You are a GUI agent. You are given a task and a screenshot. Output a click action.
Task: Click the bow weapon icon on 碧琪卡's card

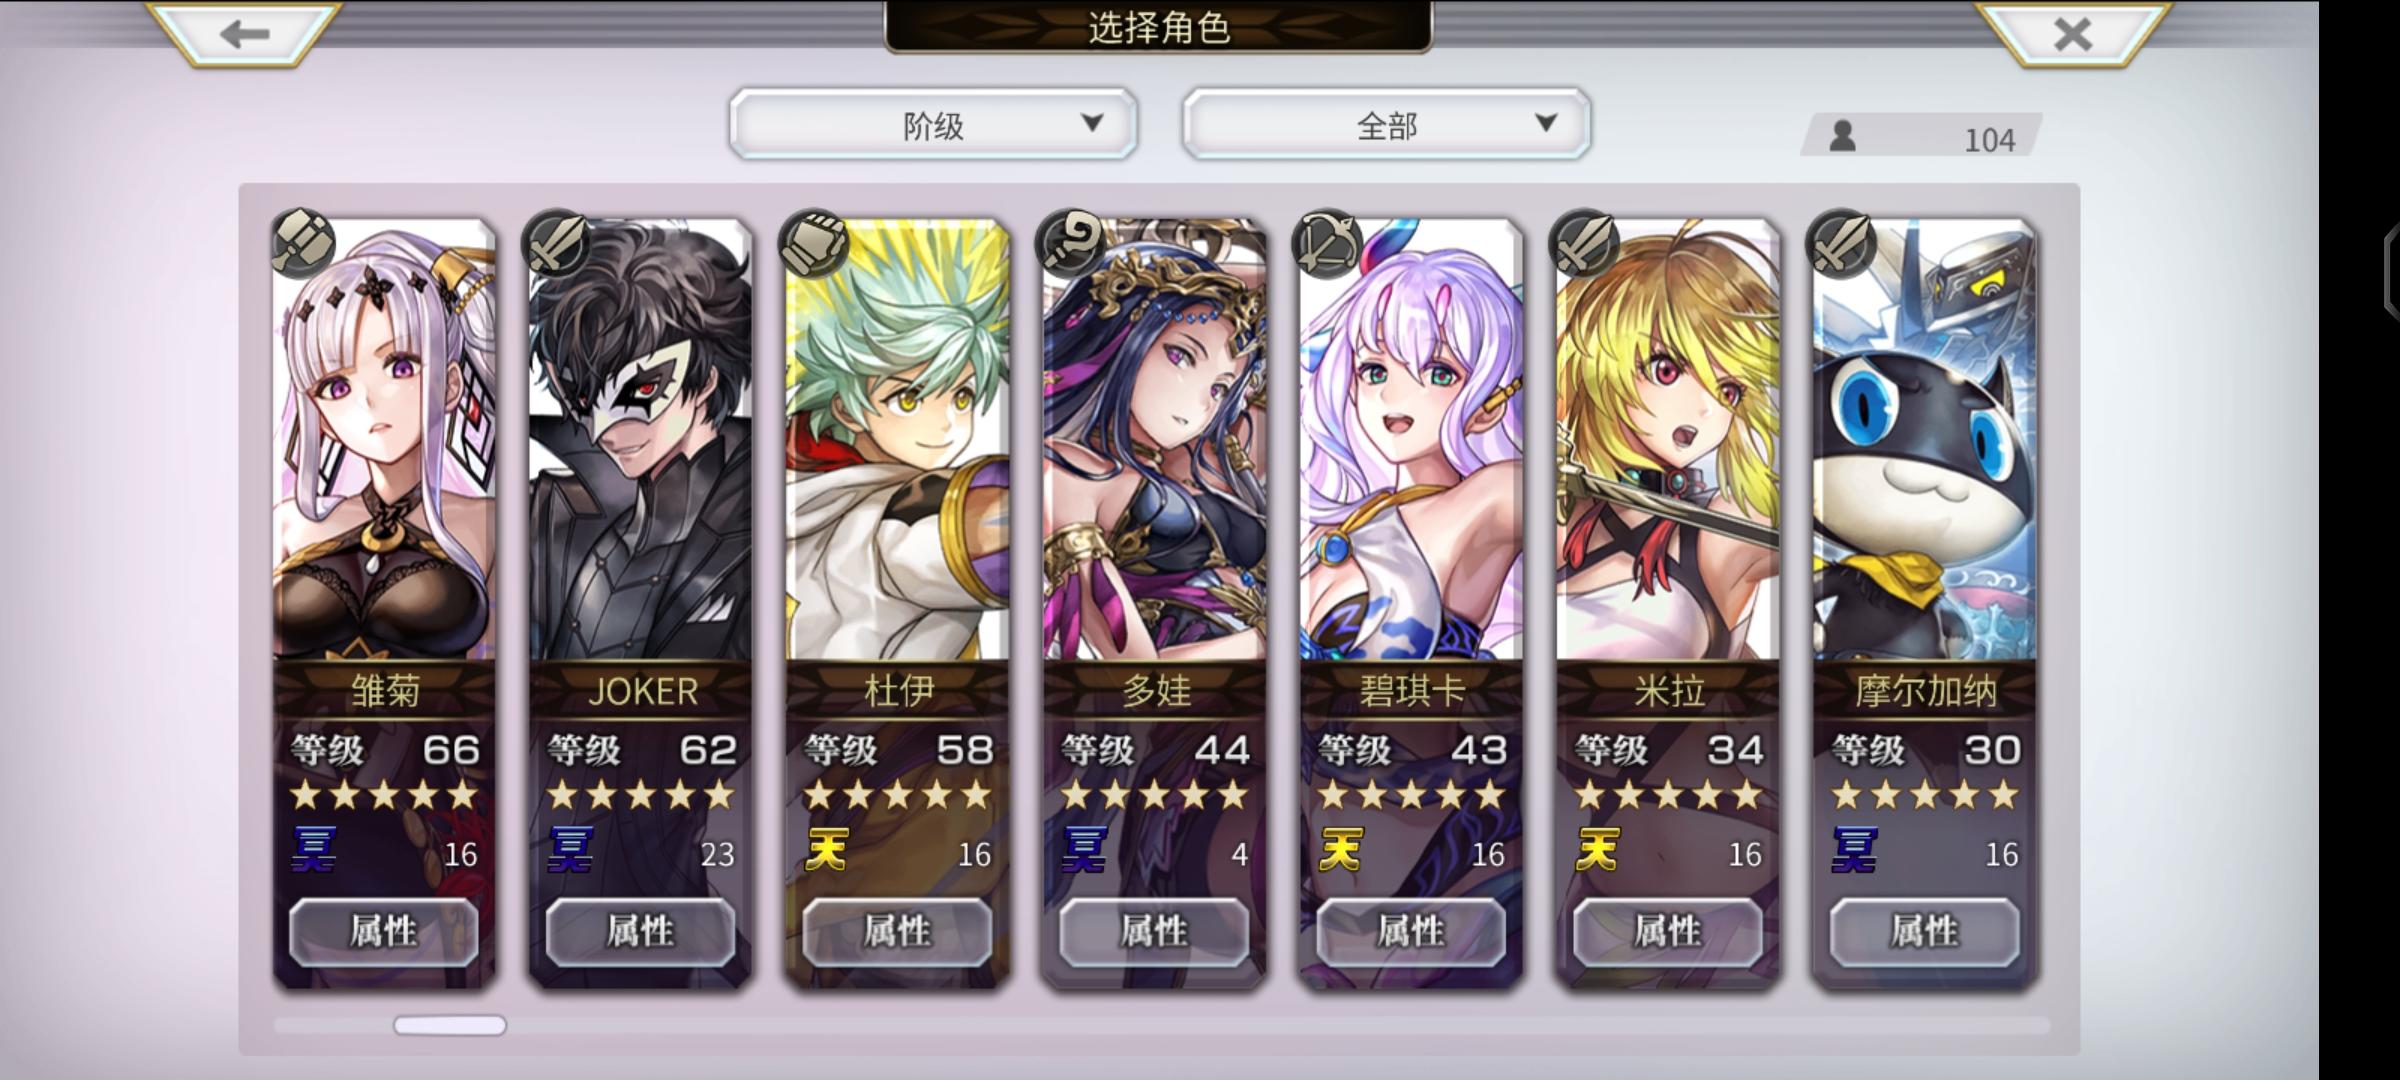[1328, 244]
